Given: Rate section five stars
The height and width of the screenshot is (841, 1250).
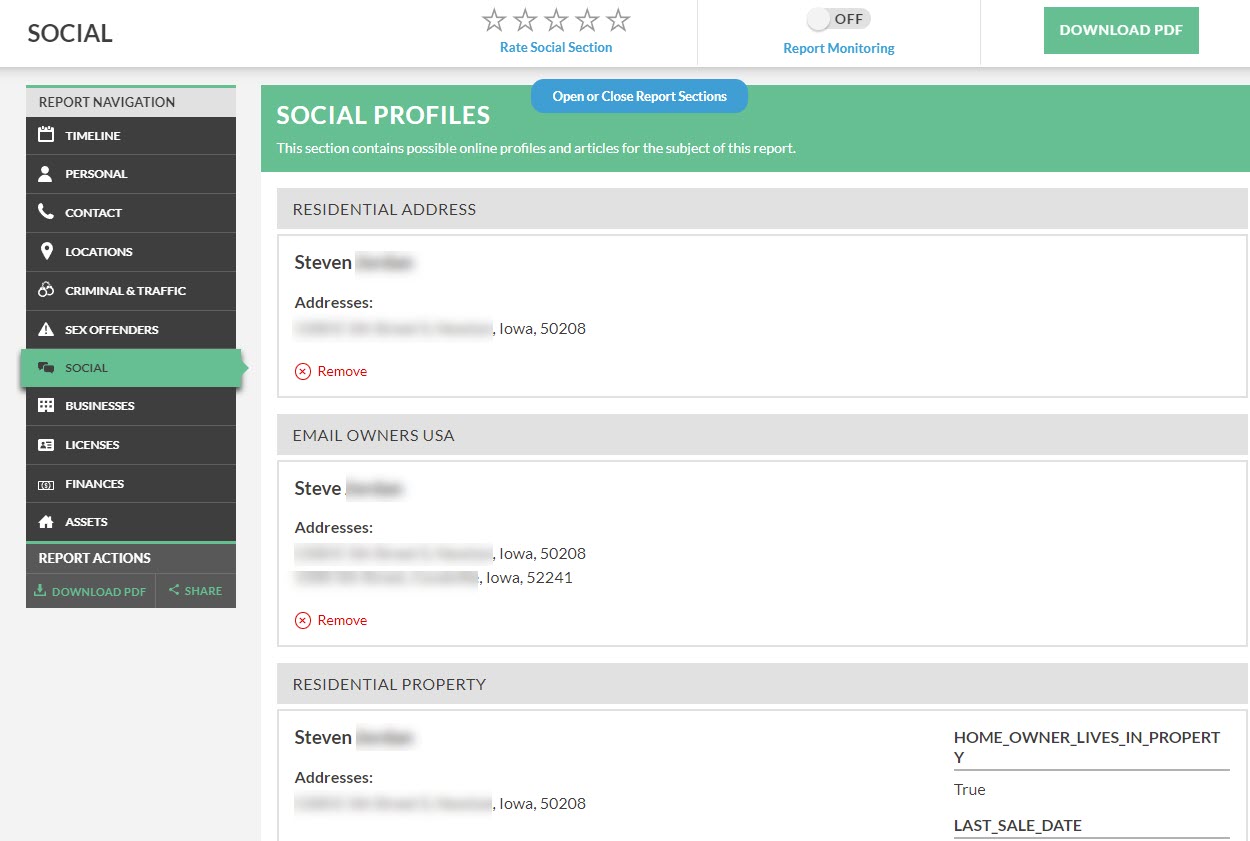Looking at the screenshot, I should tap(619, 20).
